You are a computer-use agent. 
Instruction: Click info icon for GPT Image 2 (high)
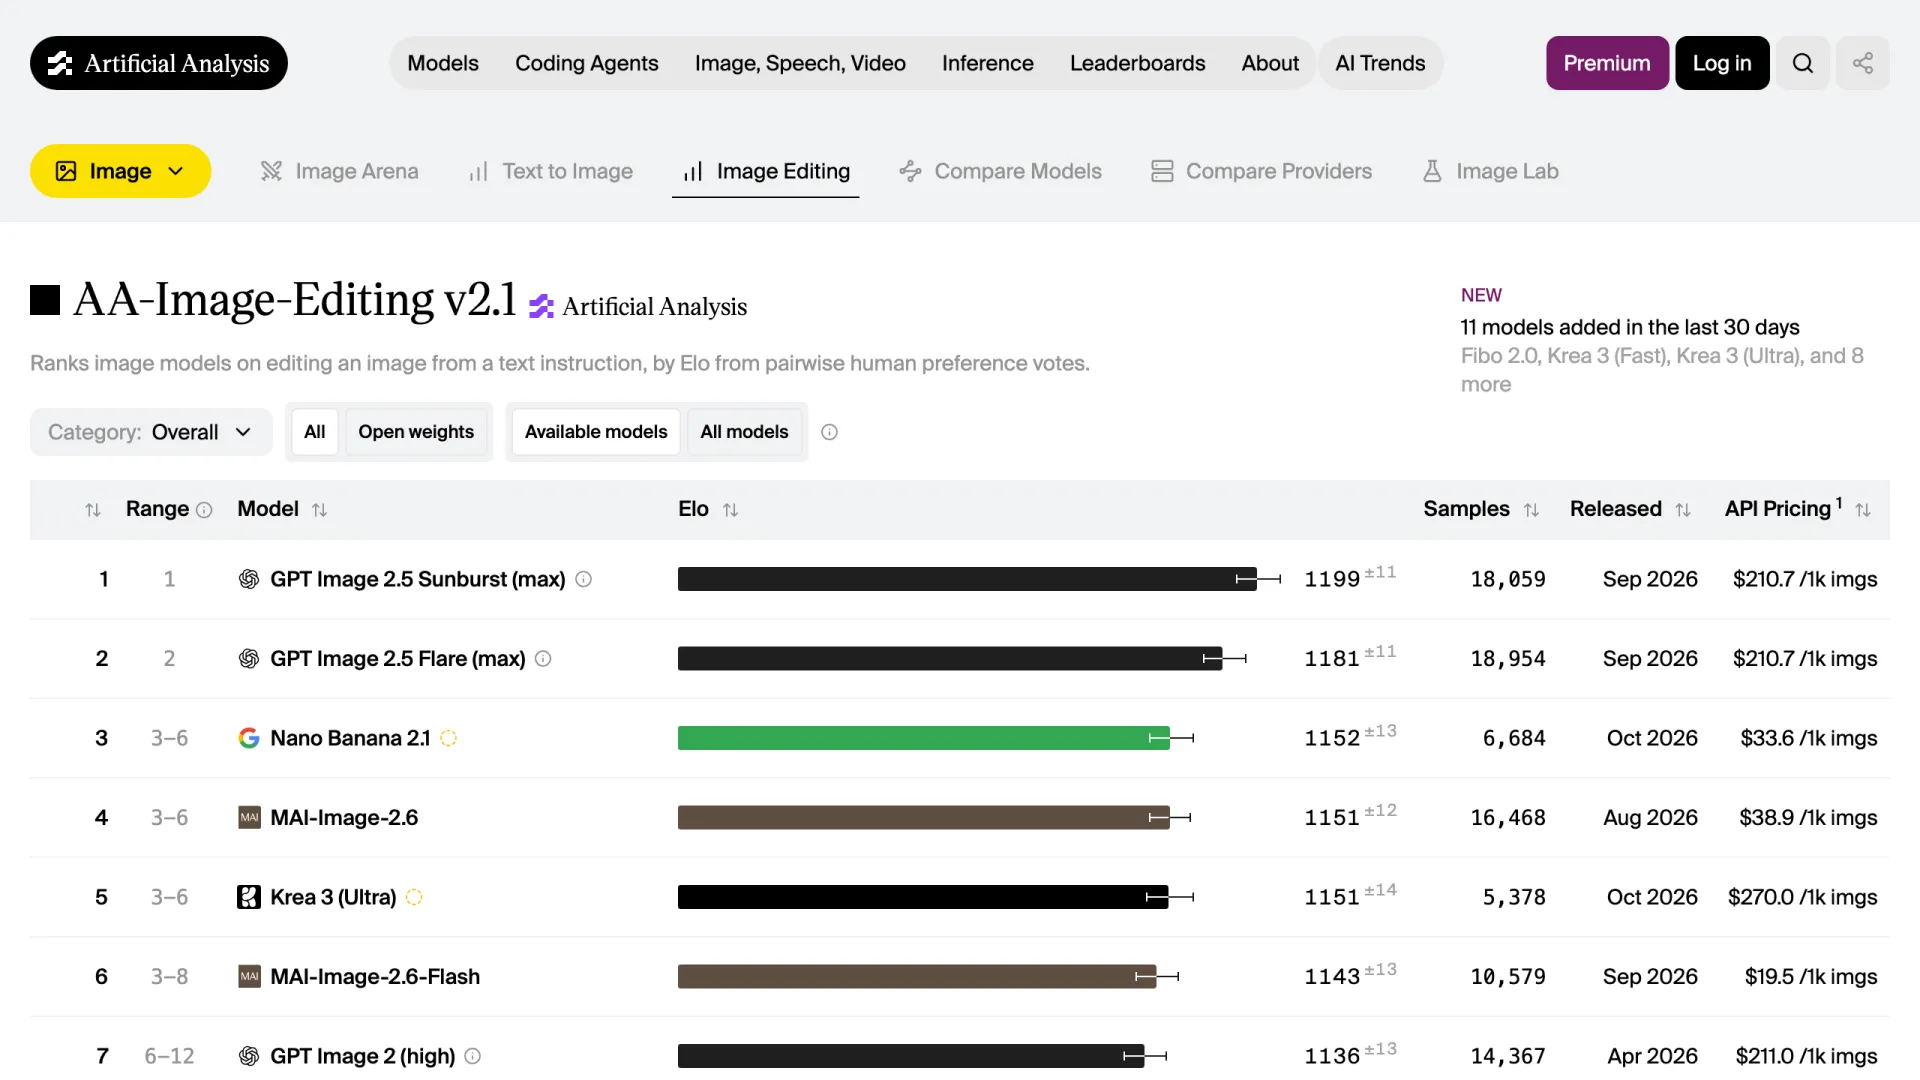coord(473,1056)
